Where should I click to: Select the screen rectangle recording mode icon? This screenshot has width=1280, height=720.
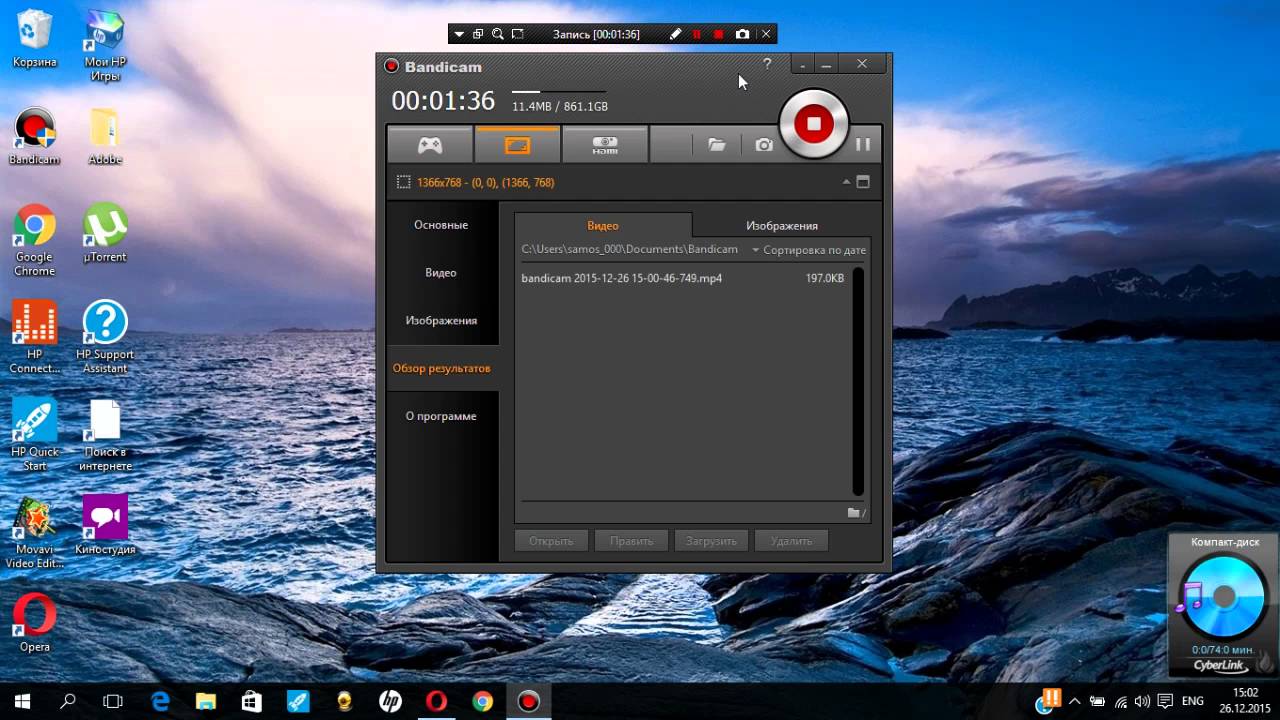coord(517,145)
